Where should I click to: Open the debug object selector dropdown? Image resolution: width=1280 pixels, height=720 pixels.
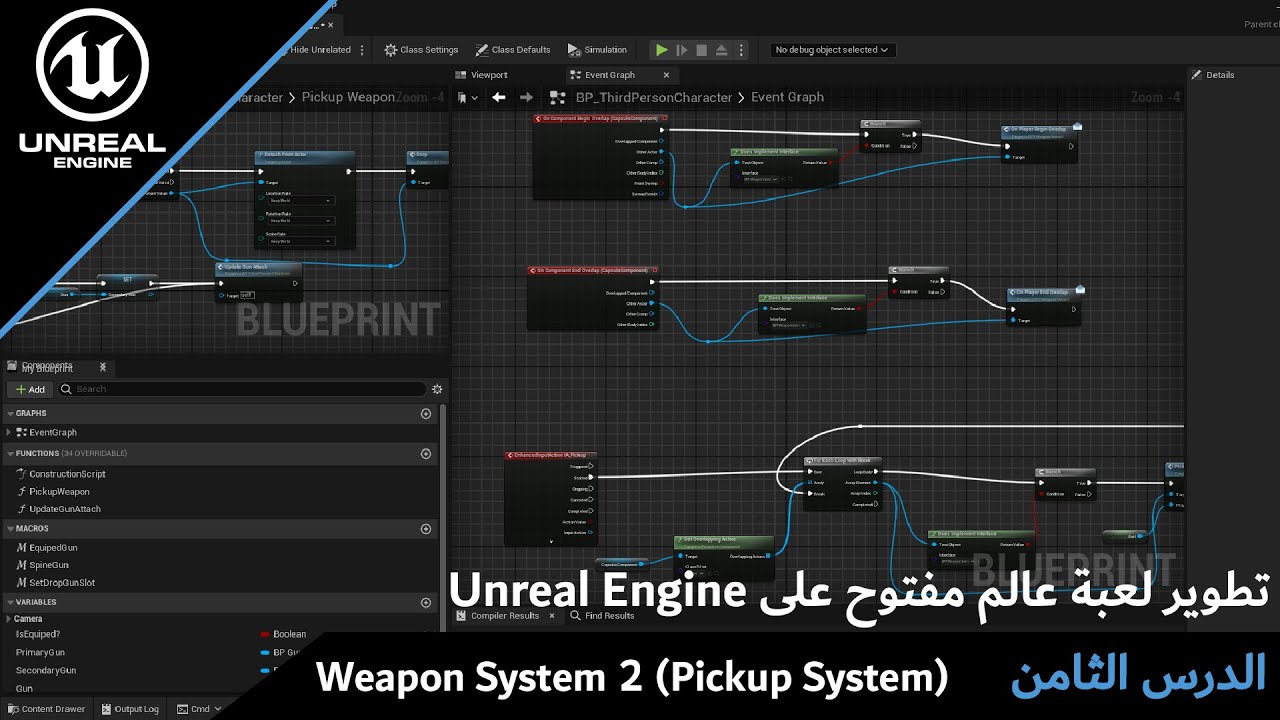point(832,50)
